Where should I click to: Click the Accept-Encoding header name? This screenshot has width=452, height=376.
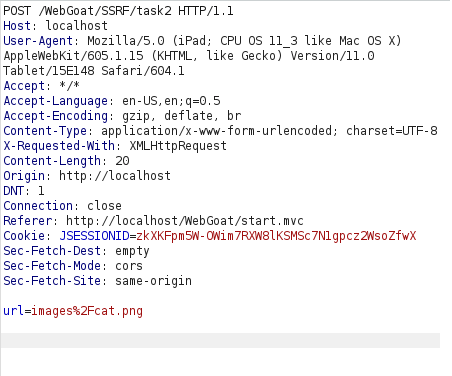(56, 116)
